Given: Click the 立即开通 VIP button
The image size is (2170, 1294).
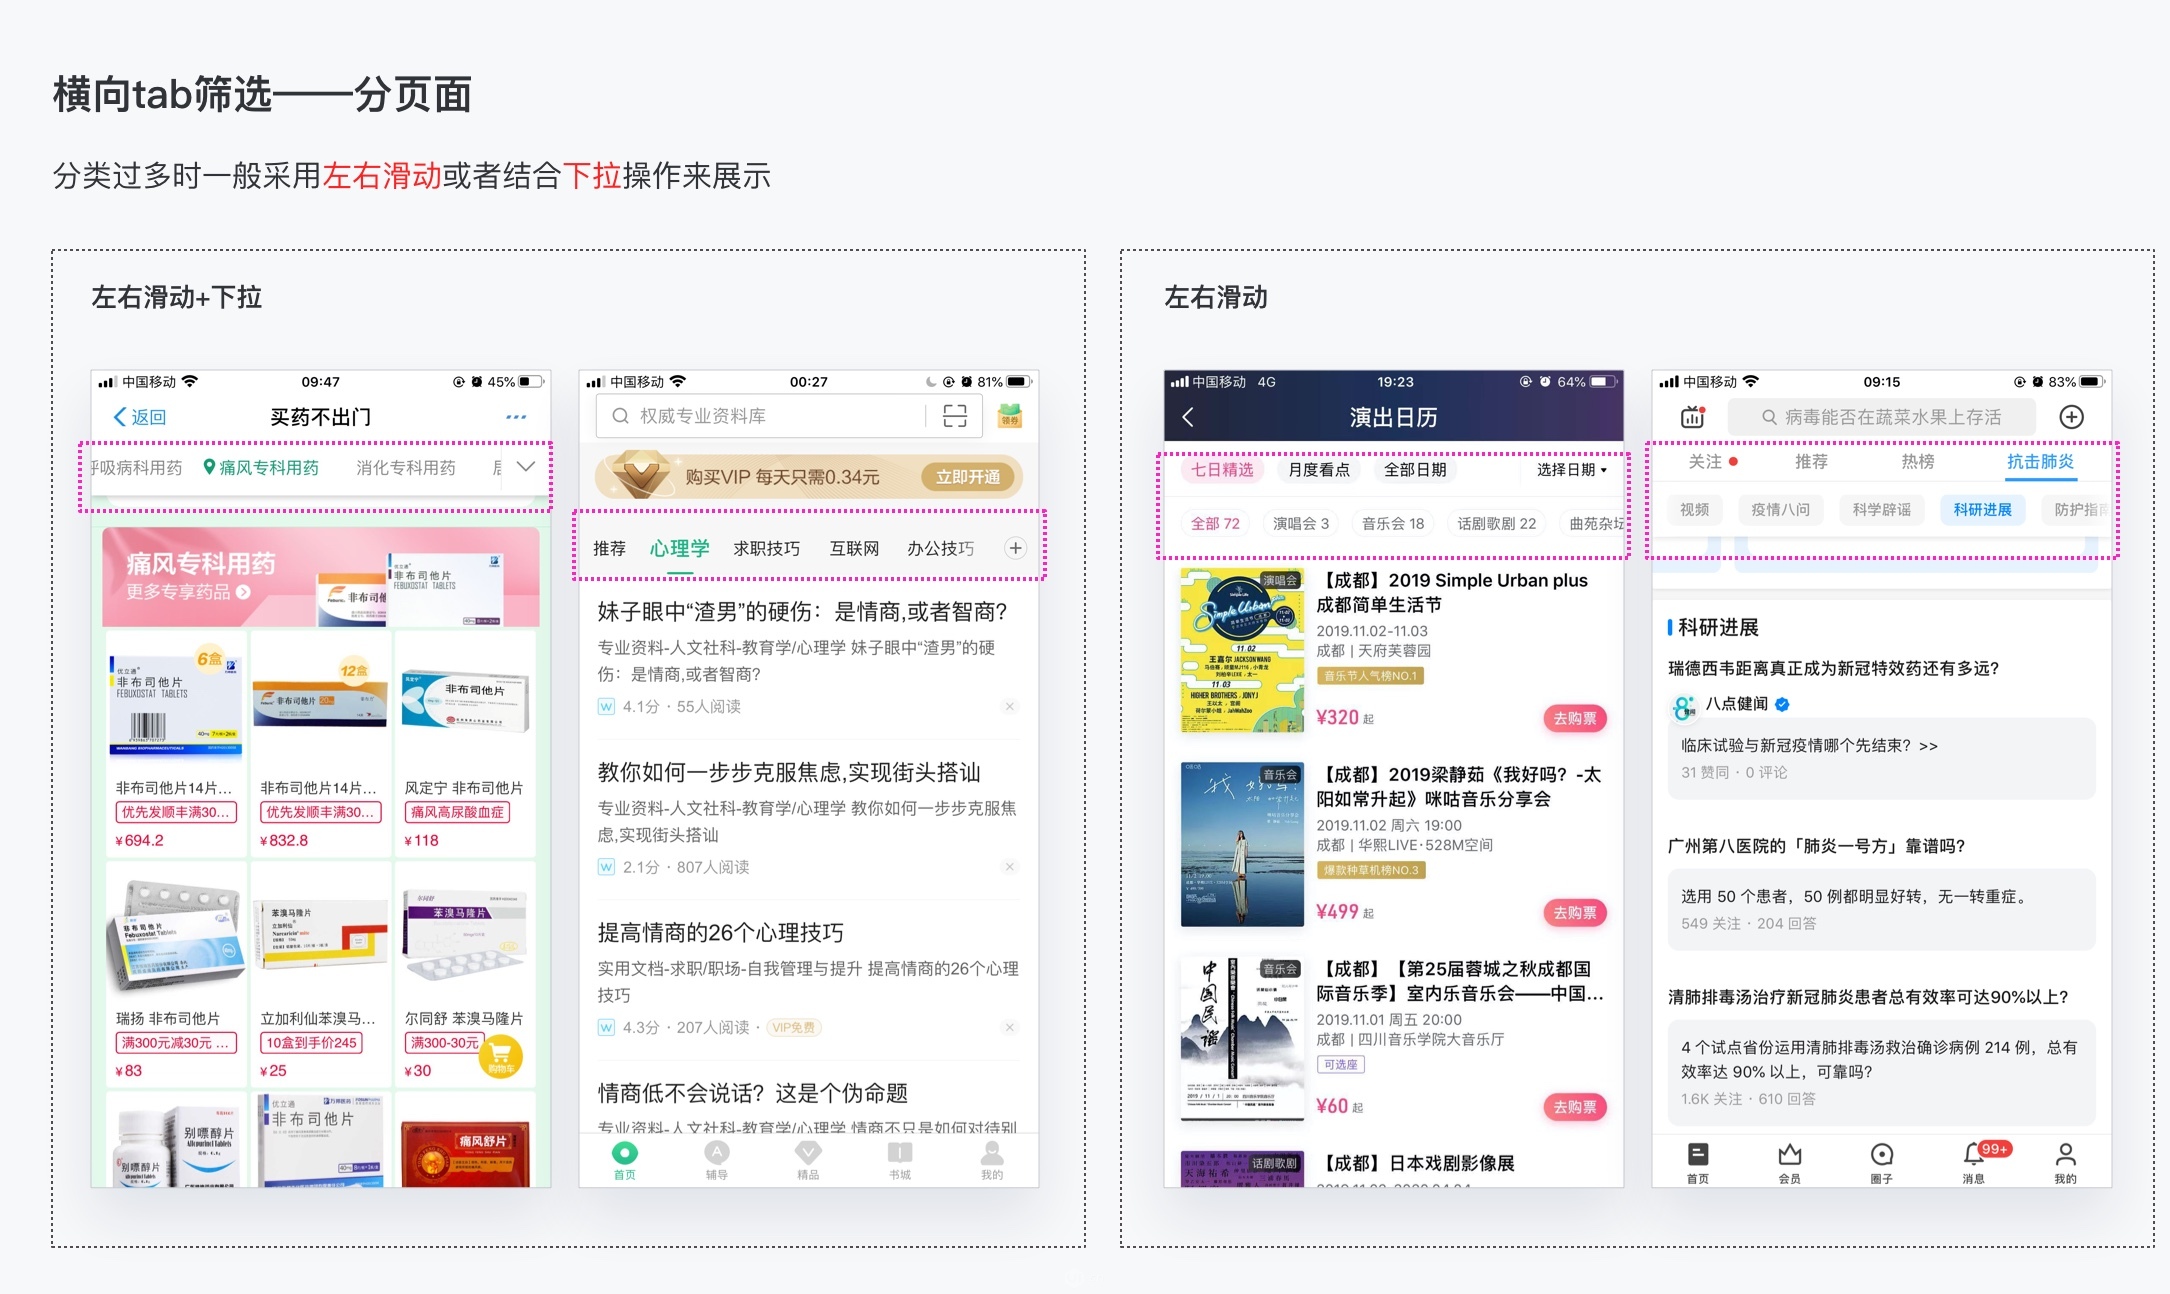Looking at the screenshot, I should (967, 477).
